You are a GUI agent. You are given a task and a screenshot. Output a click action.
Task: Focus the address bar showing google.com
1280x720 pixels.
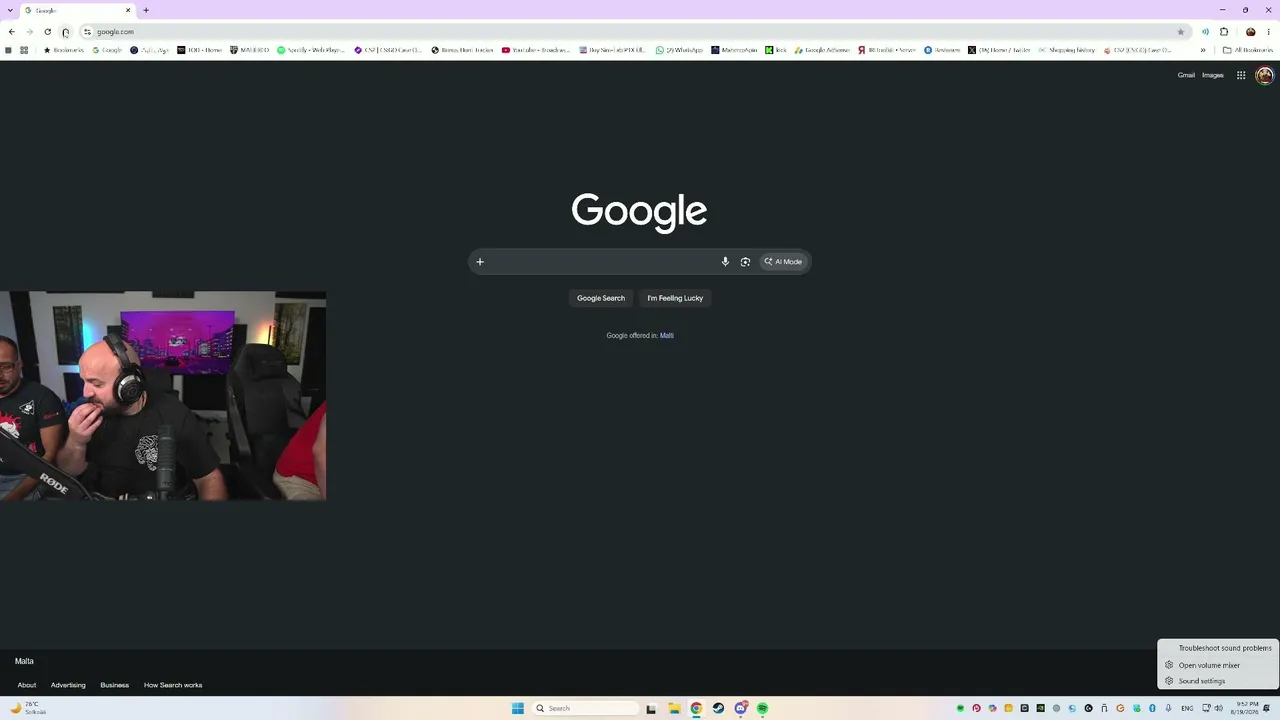pyautogui.click(x=630, y=32)
